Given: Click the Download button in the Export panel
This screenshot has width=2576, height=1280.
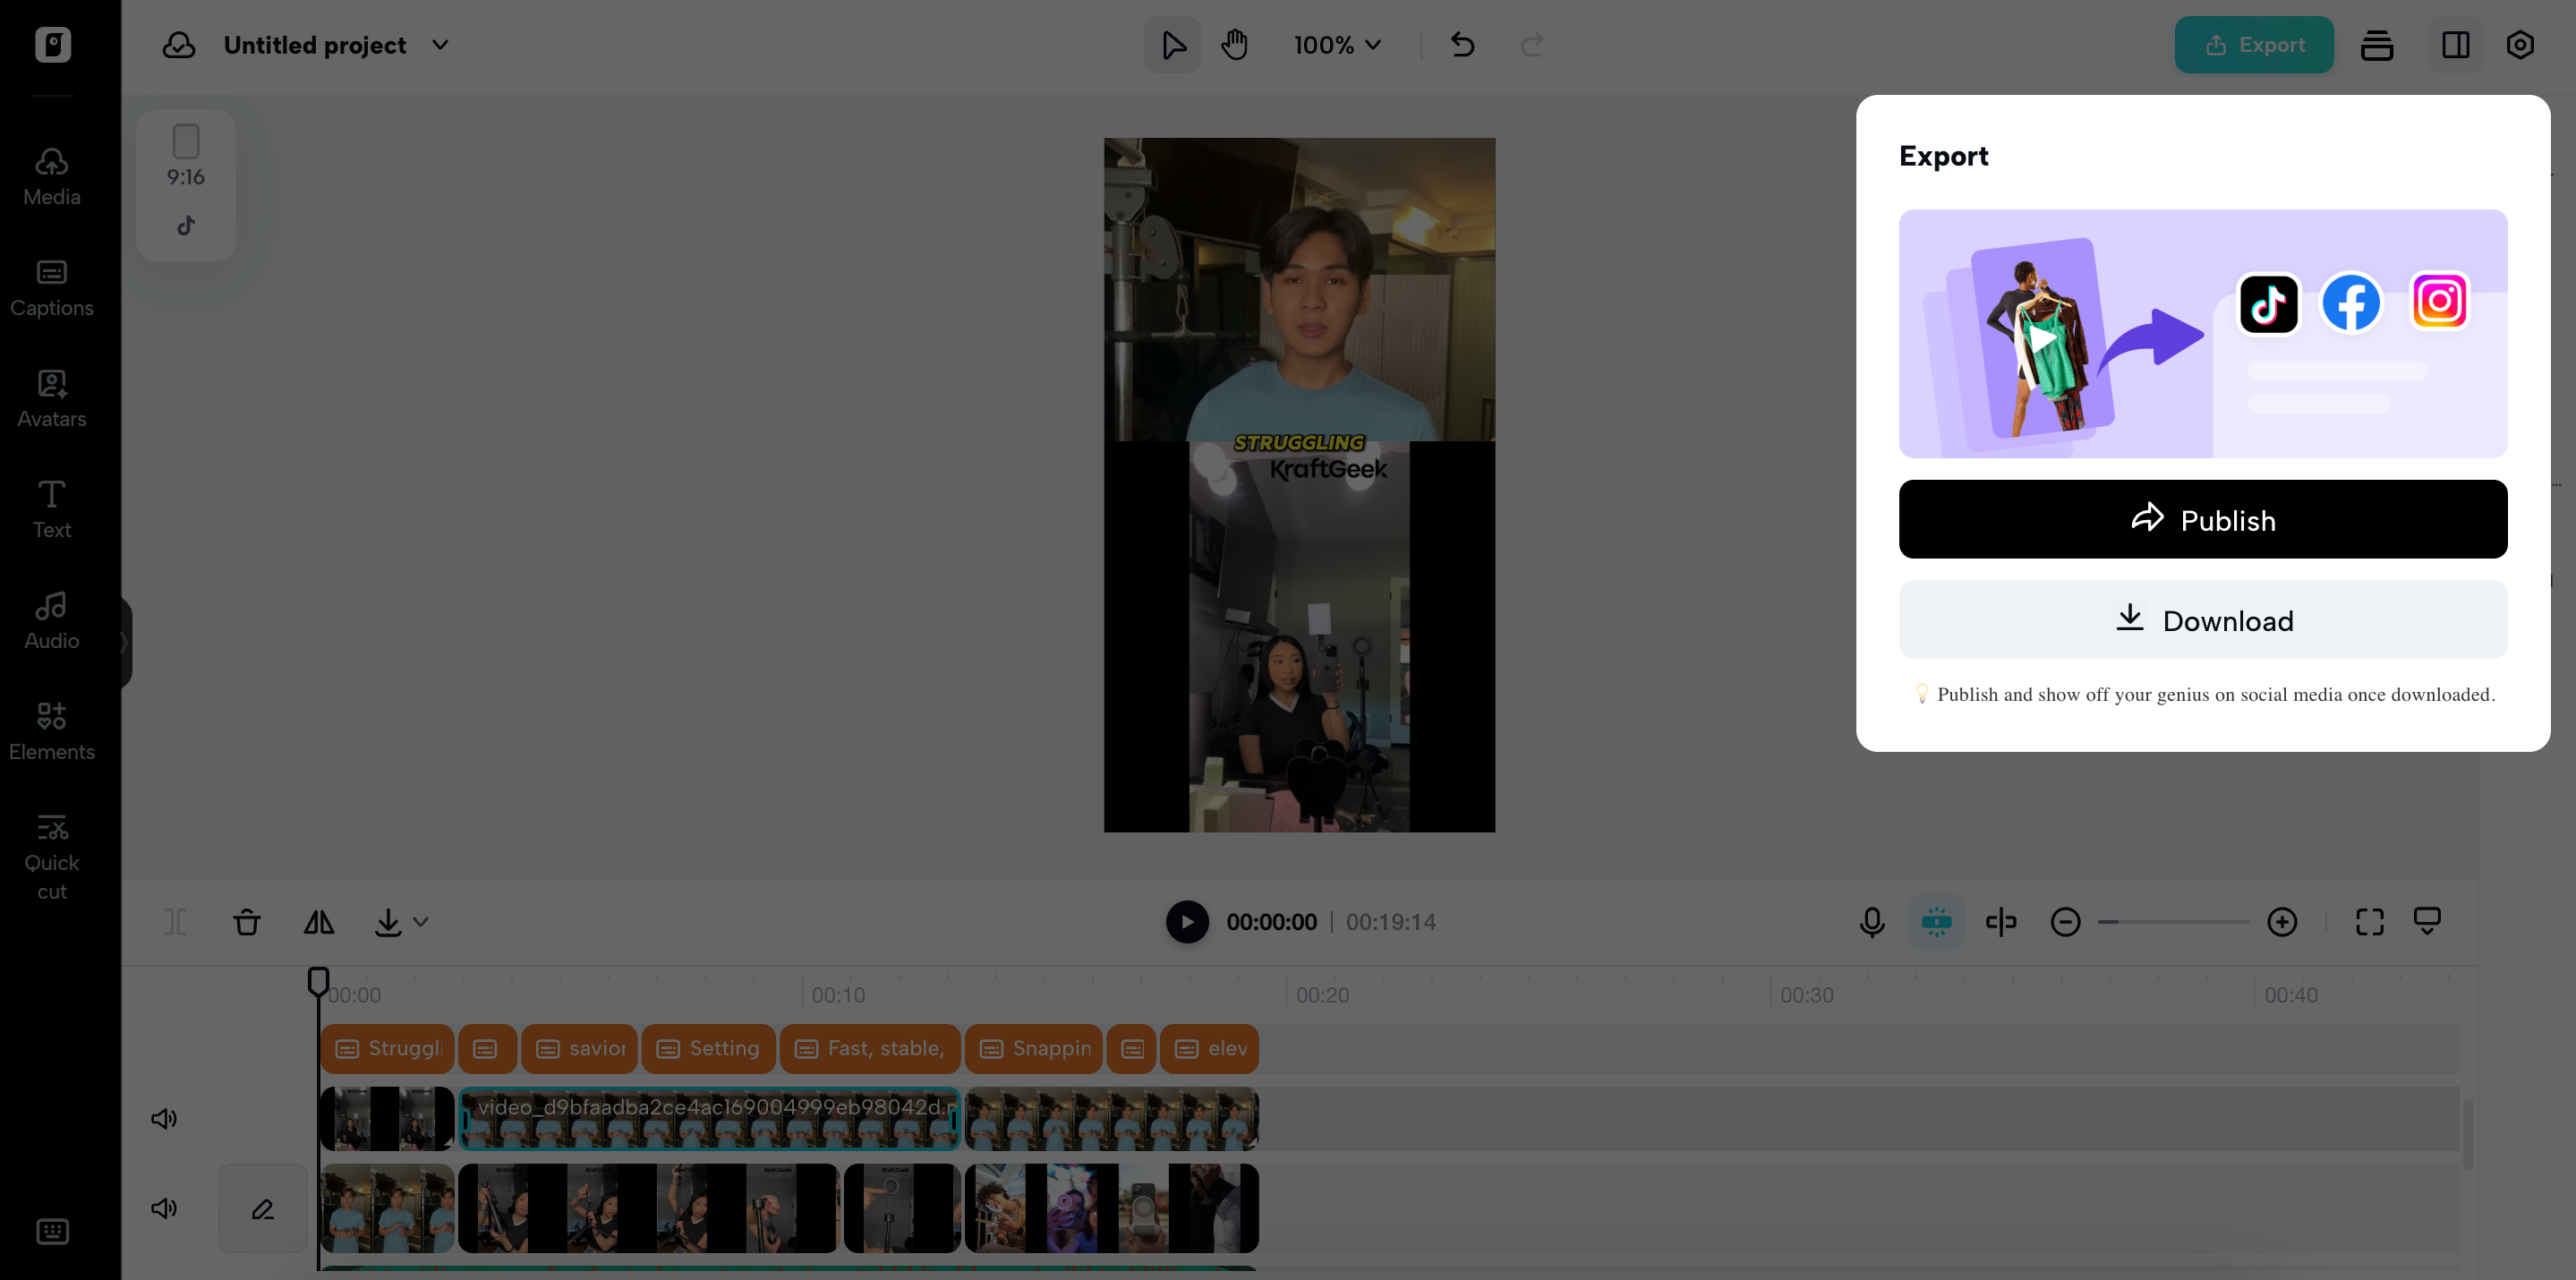Looking at the screenshot, I should click(x=2203, y=620).
